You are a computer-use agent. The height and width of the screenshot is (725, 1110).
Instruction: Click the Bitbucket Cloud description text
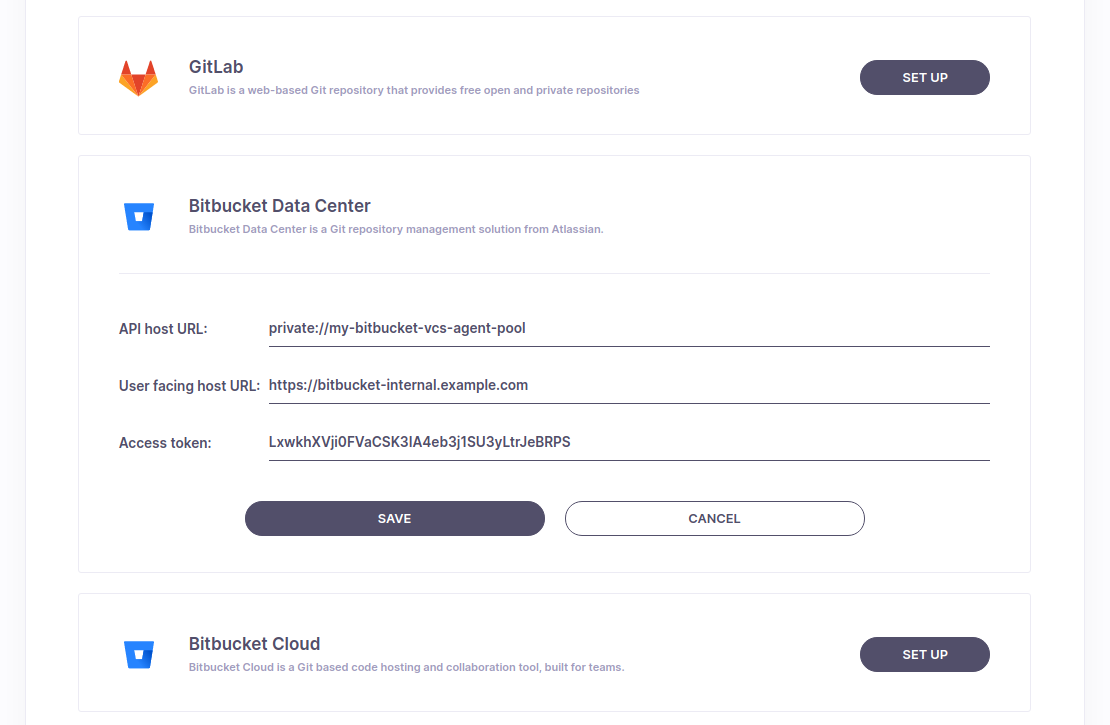[406, 667]
